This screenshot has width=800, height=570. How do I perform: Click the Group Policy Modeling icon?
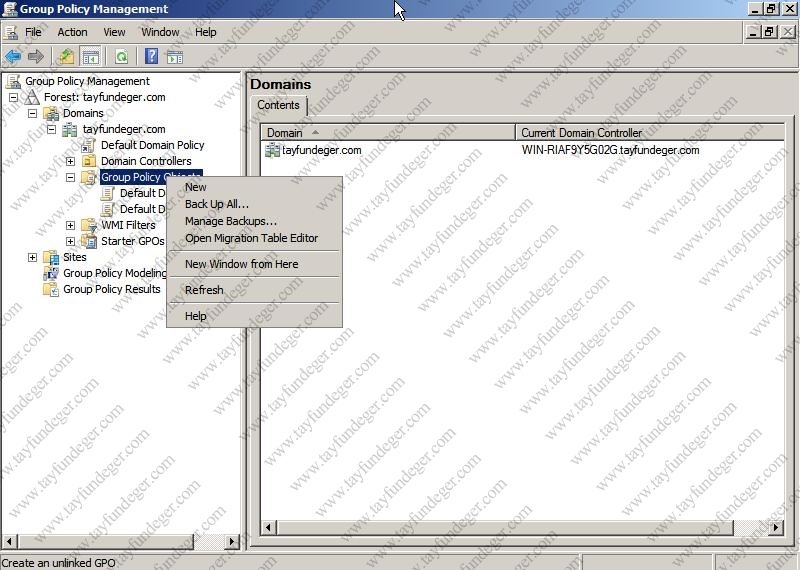coord(51,273)
